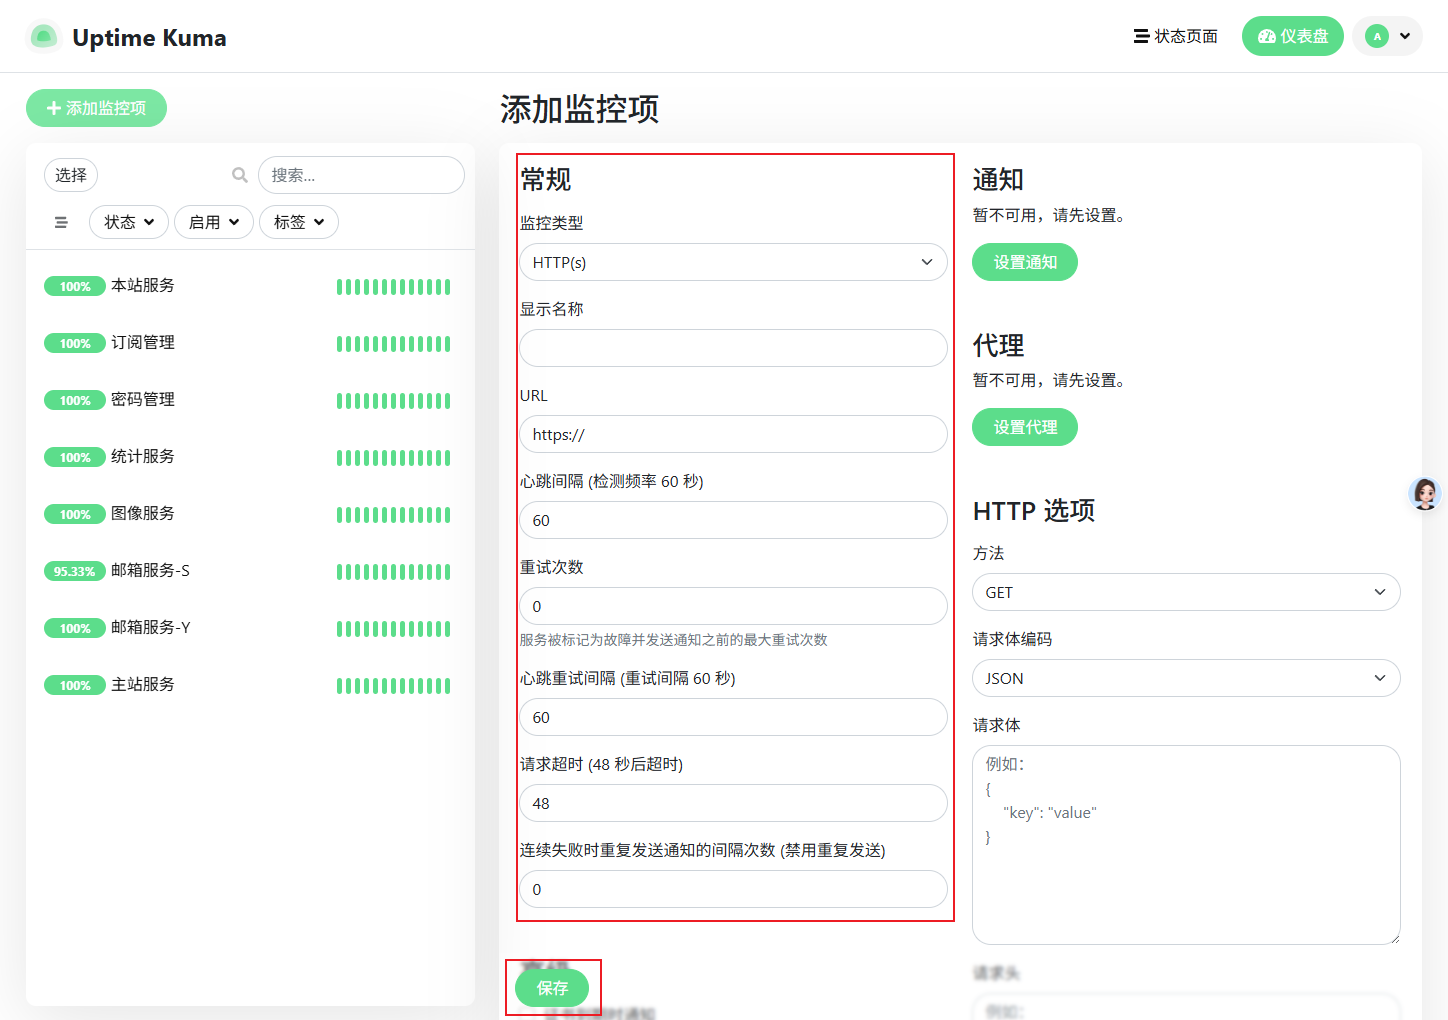Open the 状态页面 status page link
Viewport: 1448px width, 1020px height.
1176,36
